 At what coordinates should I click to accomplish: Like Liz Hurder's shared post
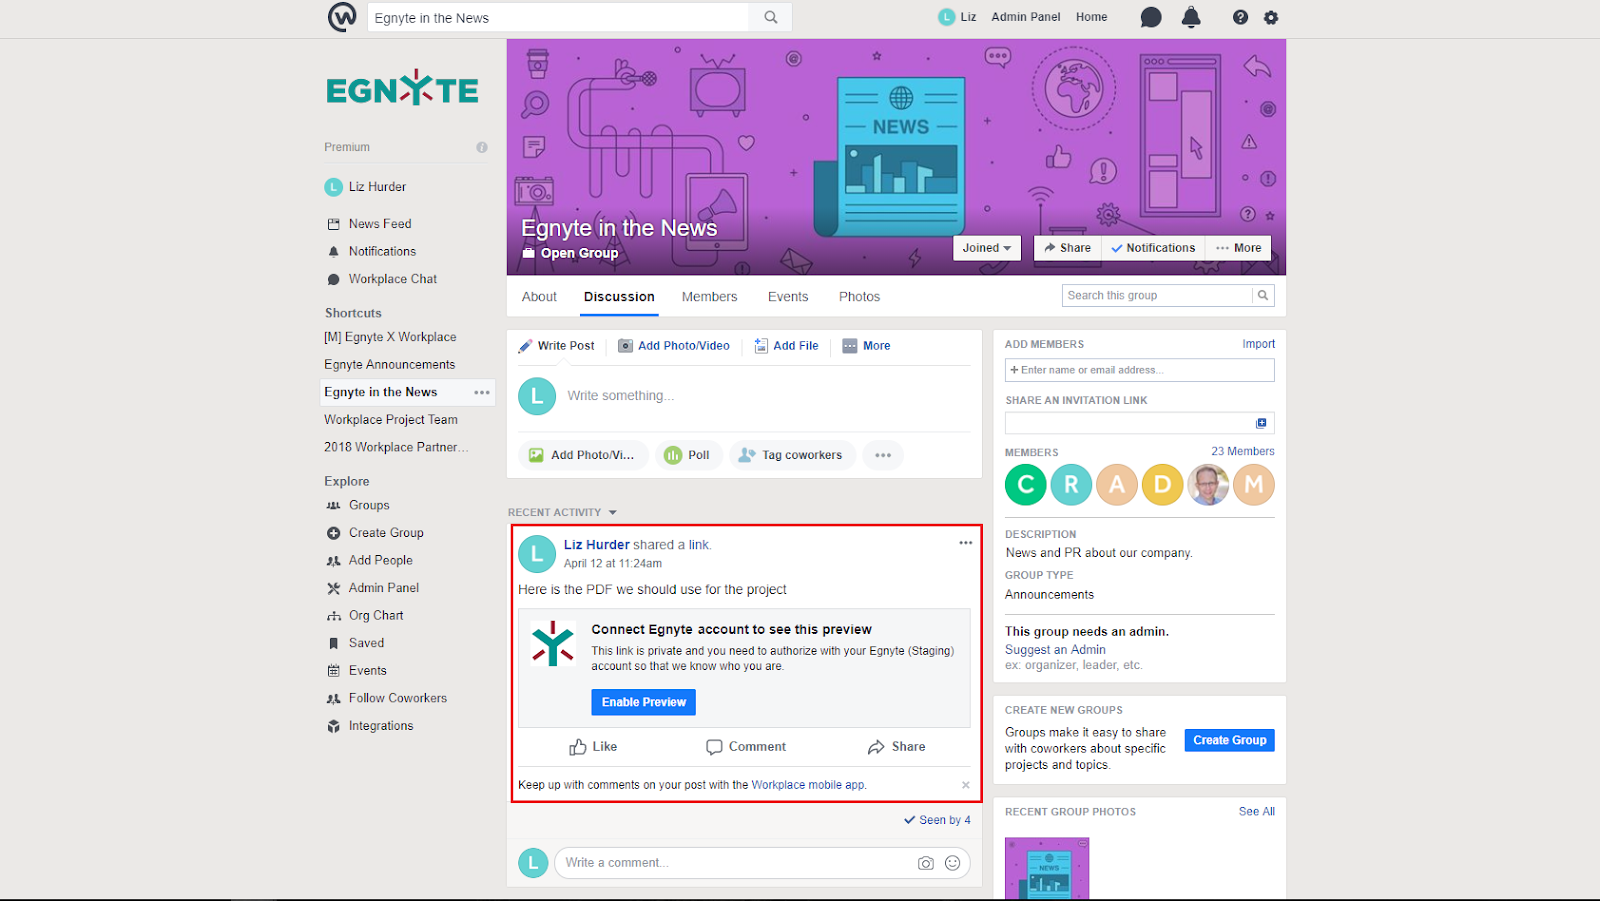tap(593, 747)
